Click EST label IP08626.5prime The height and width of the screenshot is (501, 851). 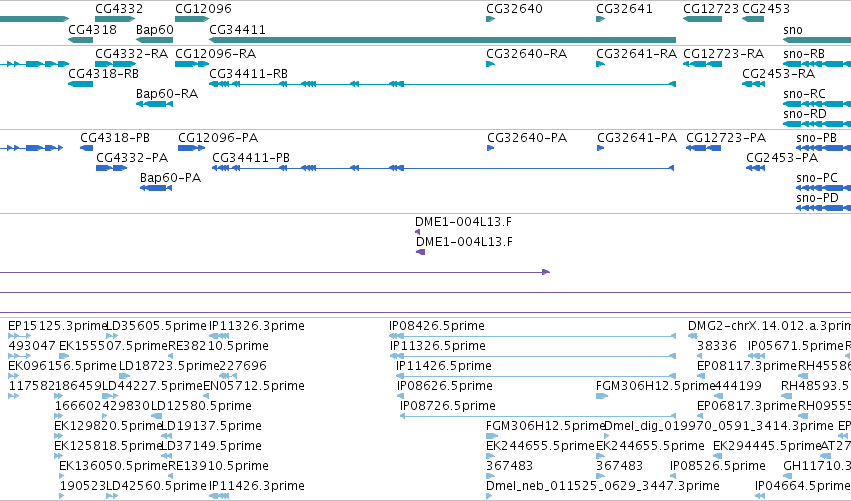click(445, 386)
